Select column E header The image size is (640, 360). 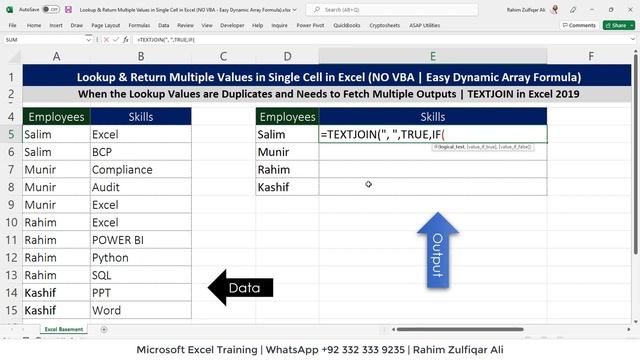pos(433,56)
